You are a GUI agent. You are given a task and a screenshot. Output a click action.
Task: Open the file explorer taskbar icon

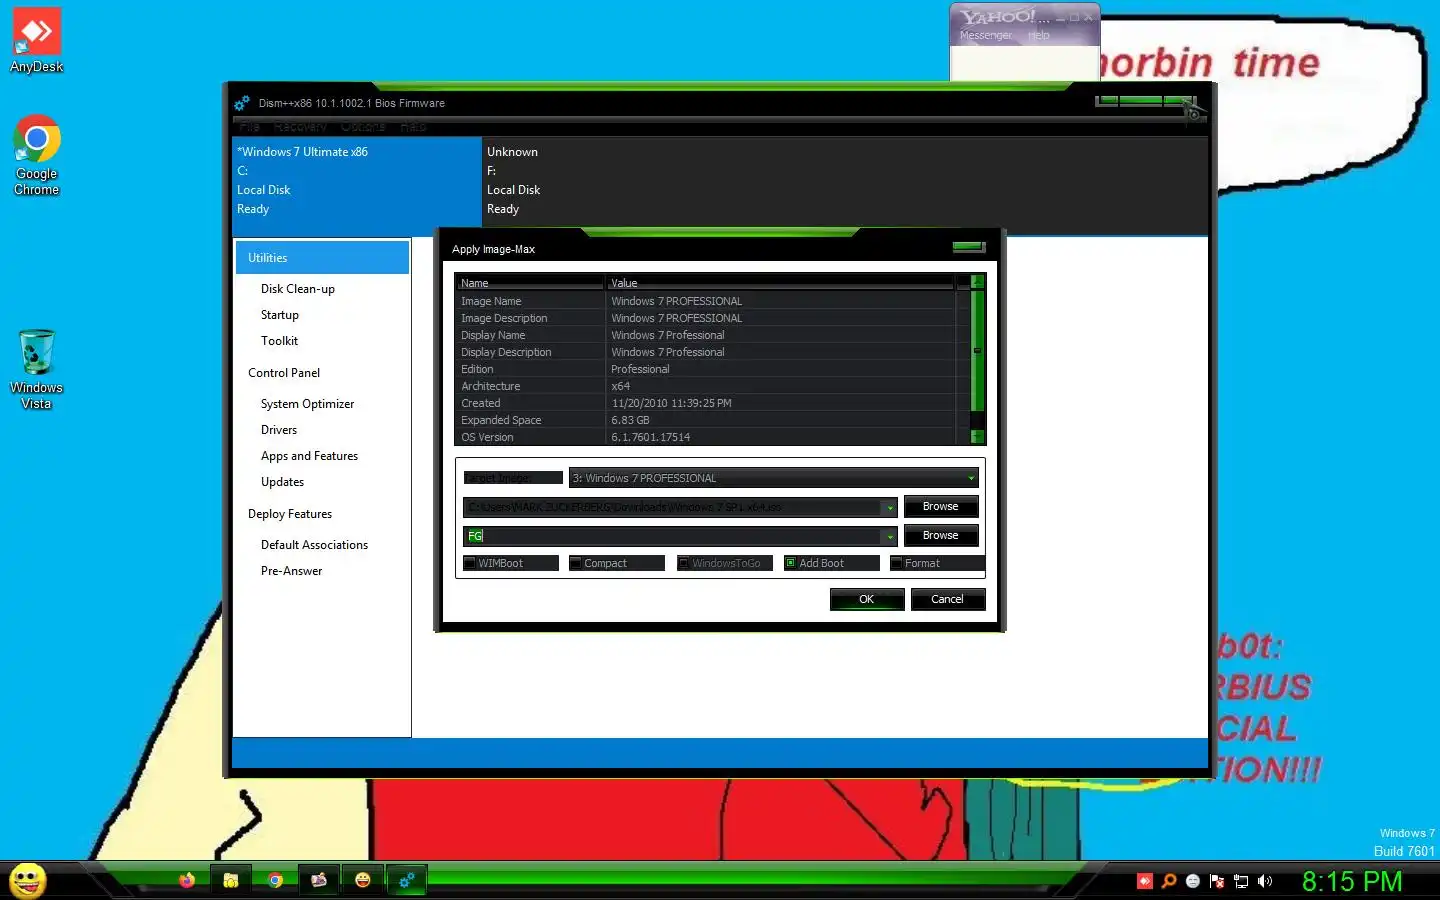[x=231, y=880]
